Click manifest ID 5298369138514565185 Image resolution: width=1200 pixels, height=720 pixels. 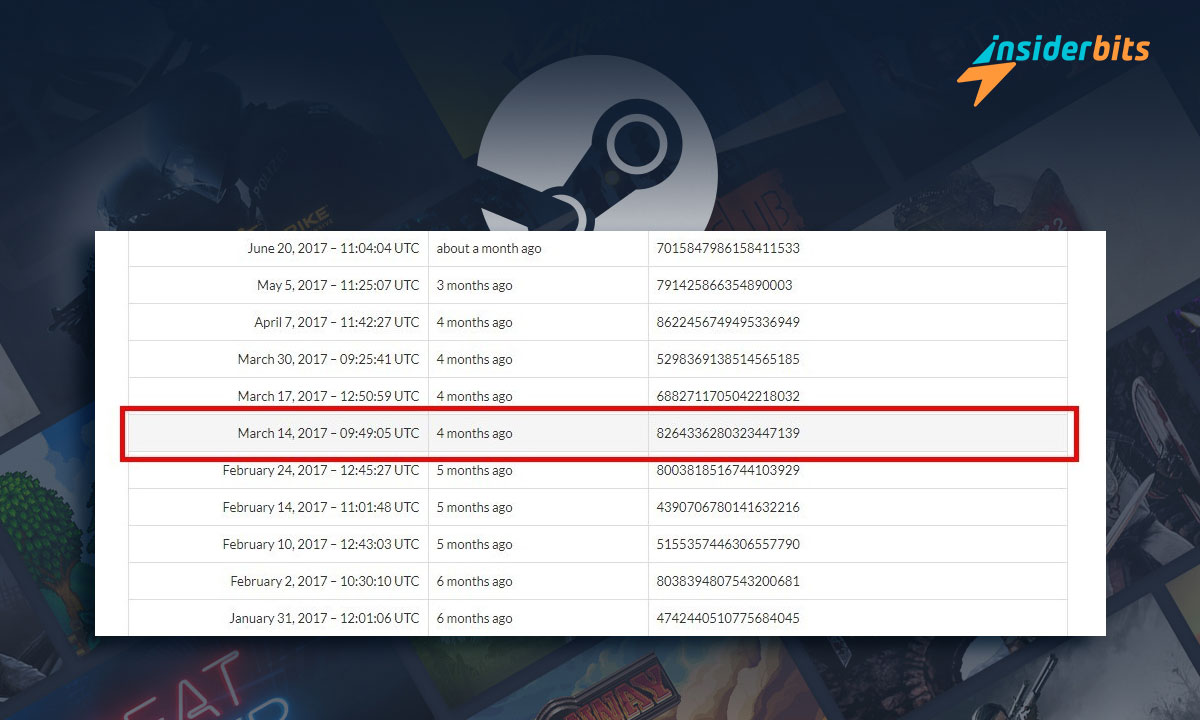point(727,359)
